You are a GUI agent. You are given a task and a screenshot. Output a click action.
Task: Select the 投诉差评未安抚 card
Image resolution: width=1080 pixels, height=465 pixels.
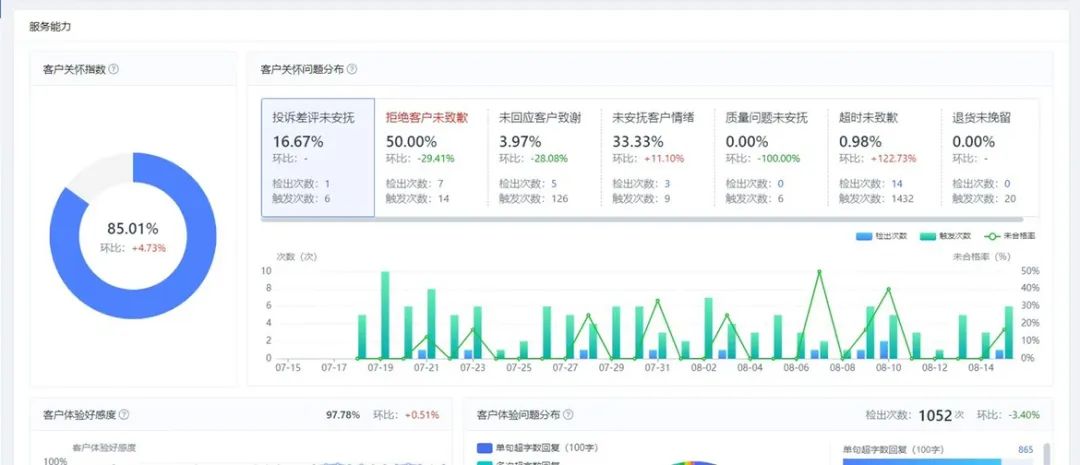coord(318,157)
